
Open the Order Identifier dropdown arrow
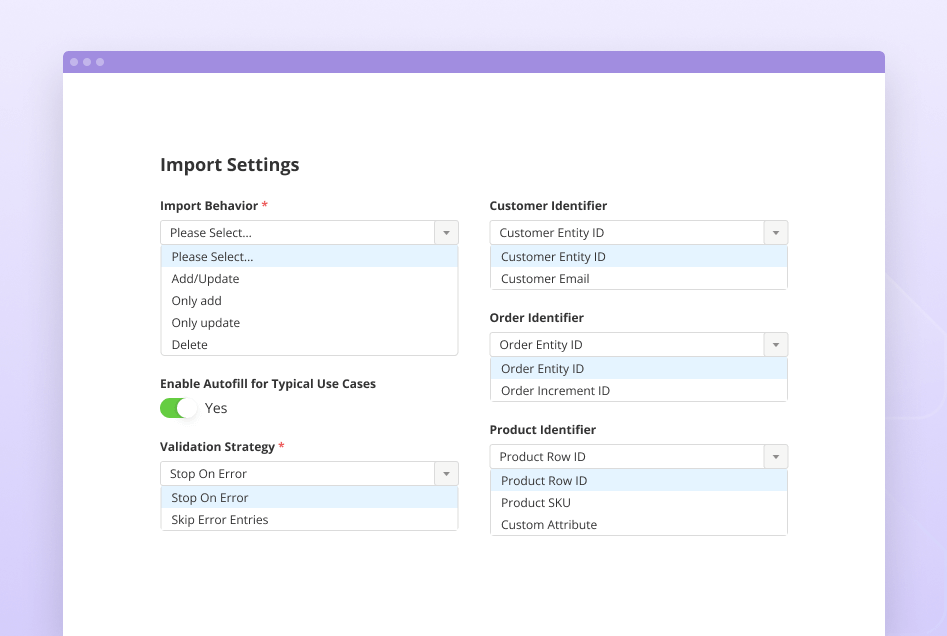(x=775, y=344)
